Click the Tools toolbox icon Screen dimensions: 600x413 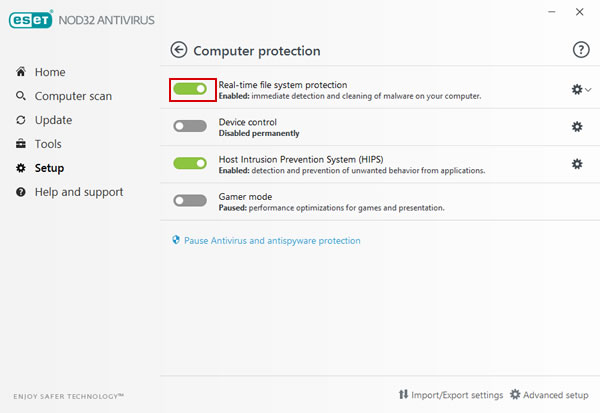point(21,144)
